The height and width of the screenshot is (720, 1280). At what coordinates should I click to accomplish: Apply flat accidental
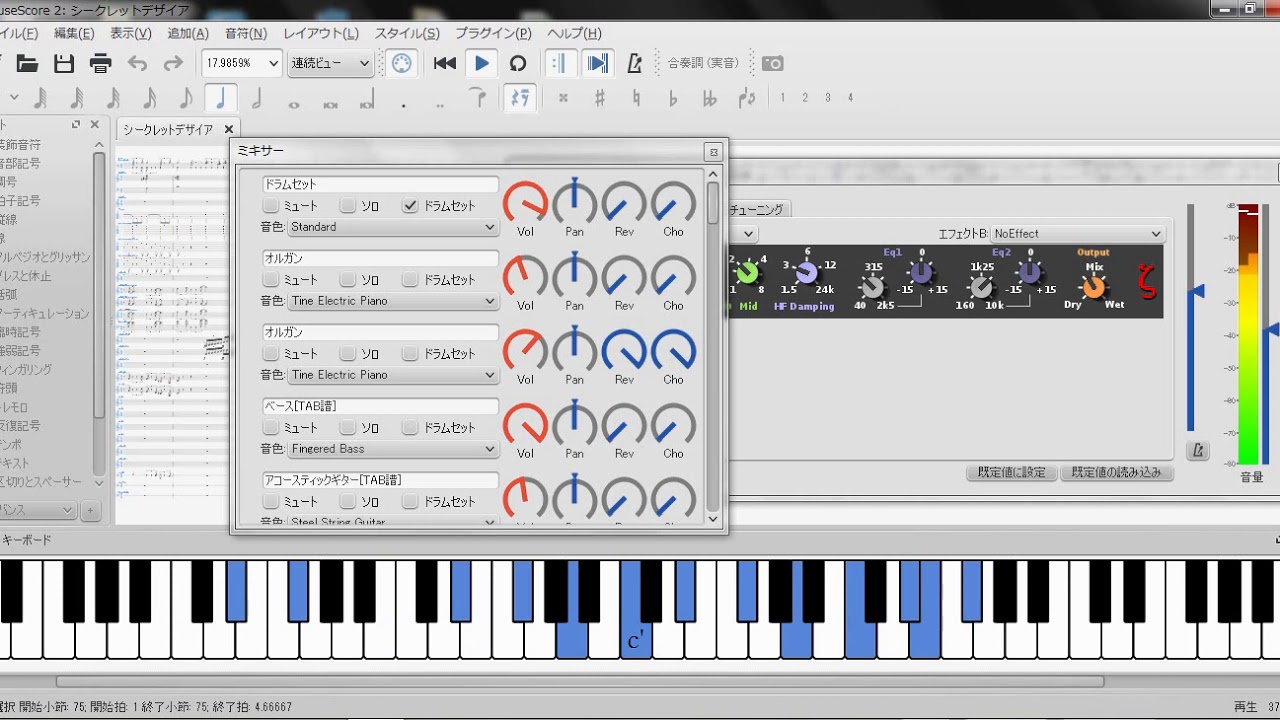673,98
